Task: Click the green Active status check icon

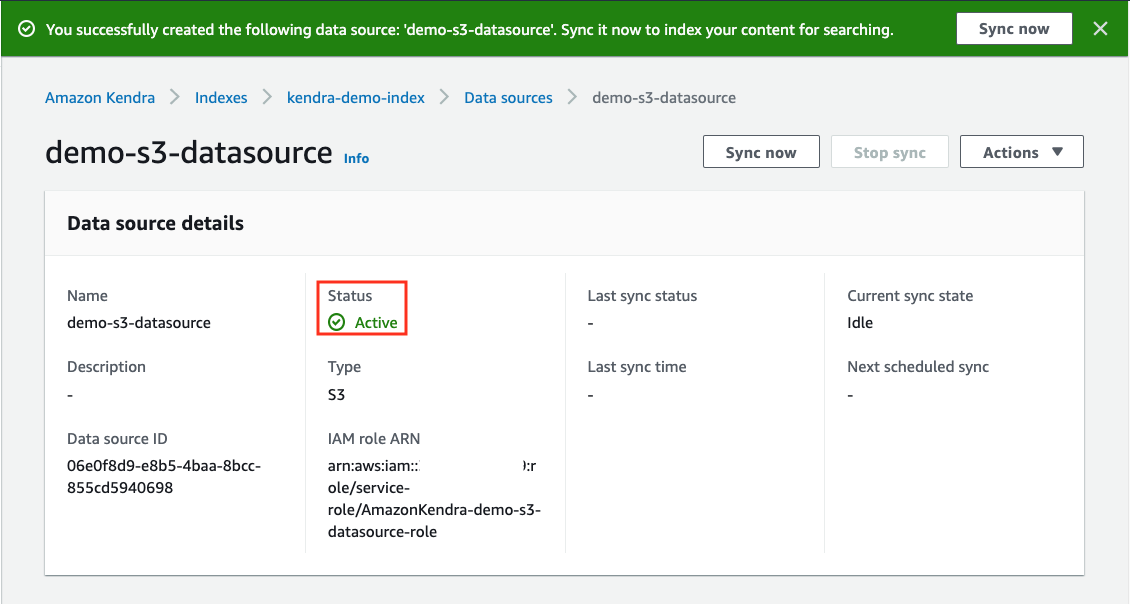Action: click(x=337, y=322)
